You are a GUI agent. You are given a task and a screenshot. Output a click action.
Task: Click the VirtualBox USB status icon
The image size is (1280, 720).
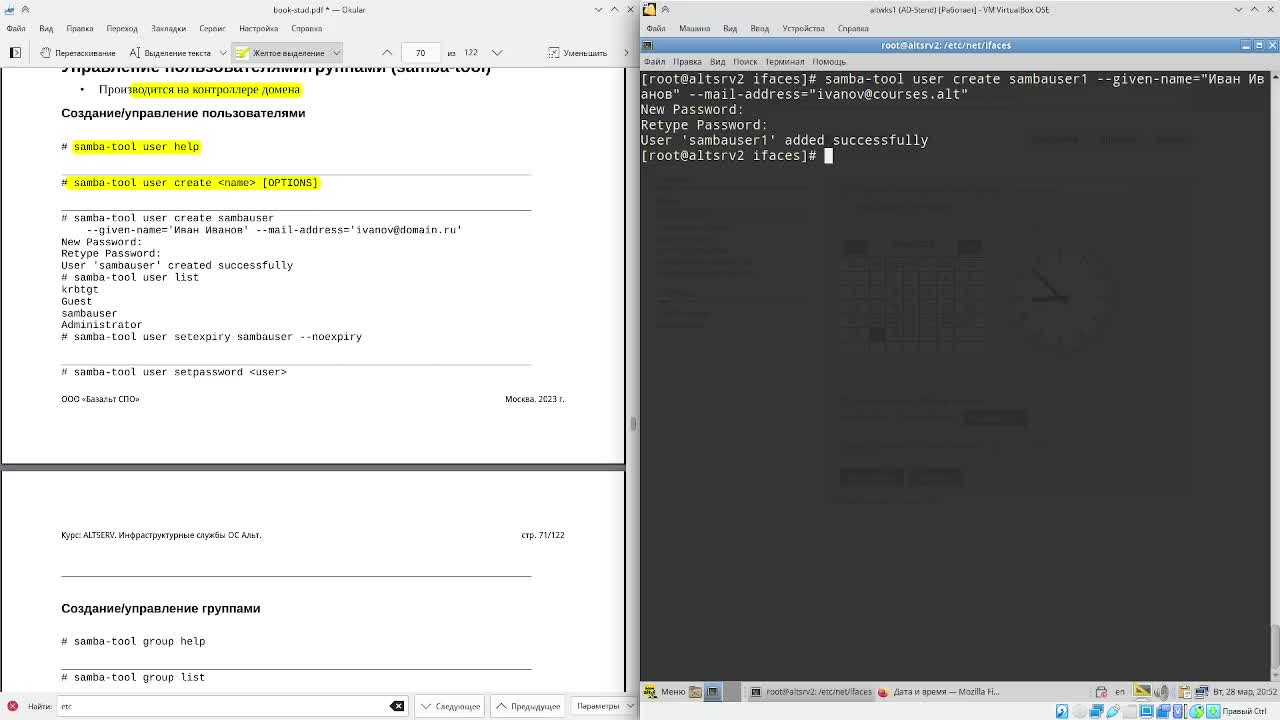point(1113,711)
